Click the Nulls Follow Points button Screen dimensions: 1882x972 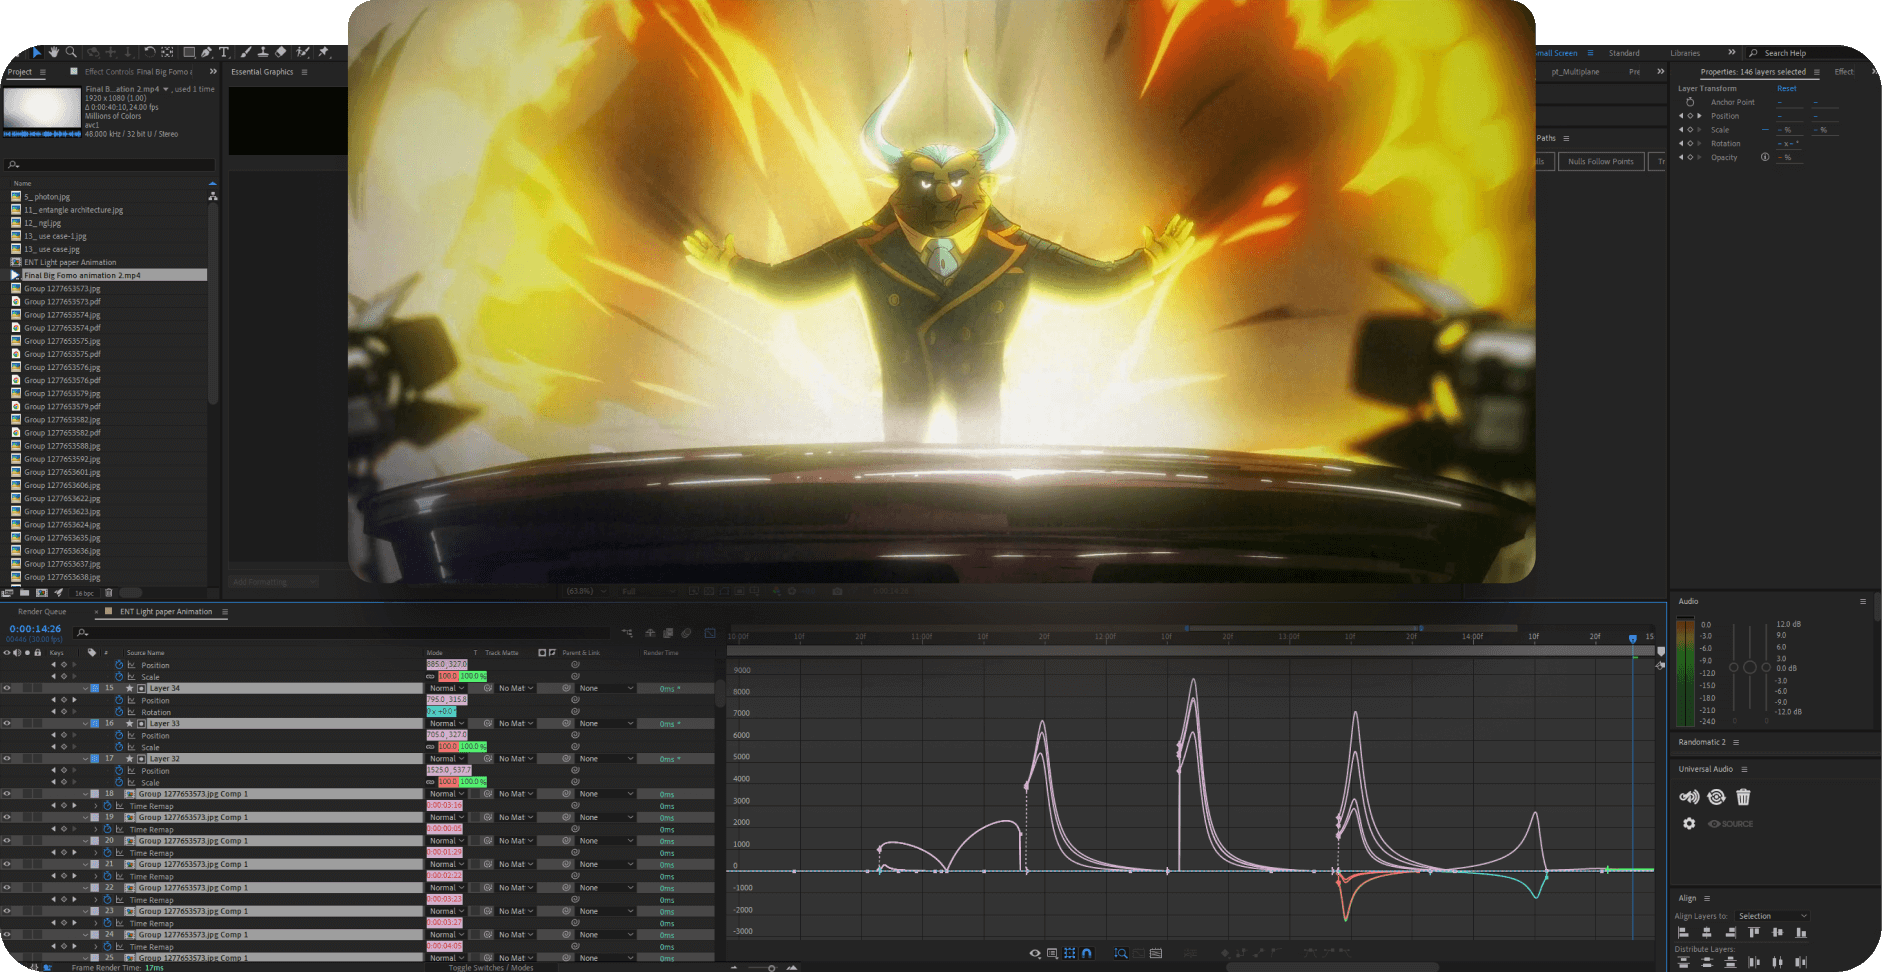tap(1600, 161)
